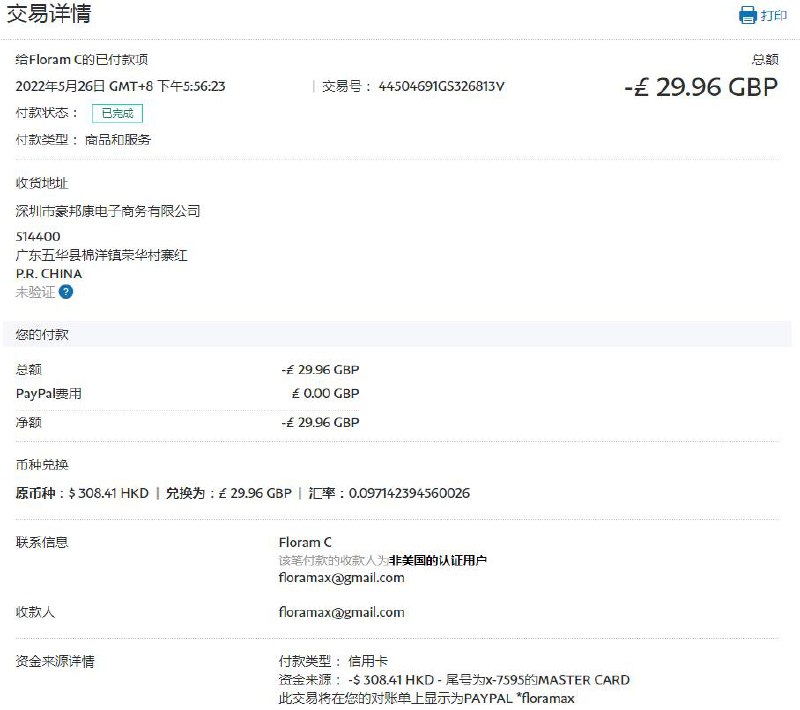Image resolution: width=800 pixels, height=710 pixels.
Task: Click the email in the 收款人 row
Action: 341,612
